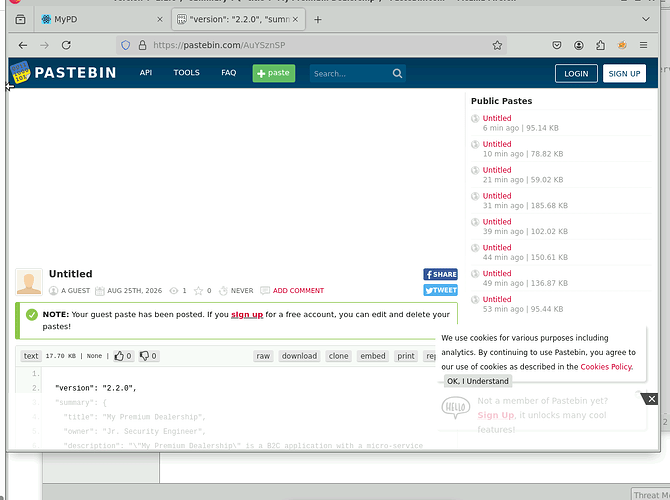670x500 pixels.
Task: Open a new browser tab
Action: (317, 20)
